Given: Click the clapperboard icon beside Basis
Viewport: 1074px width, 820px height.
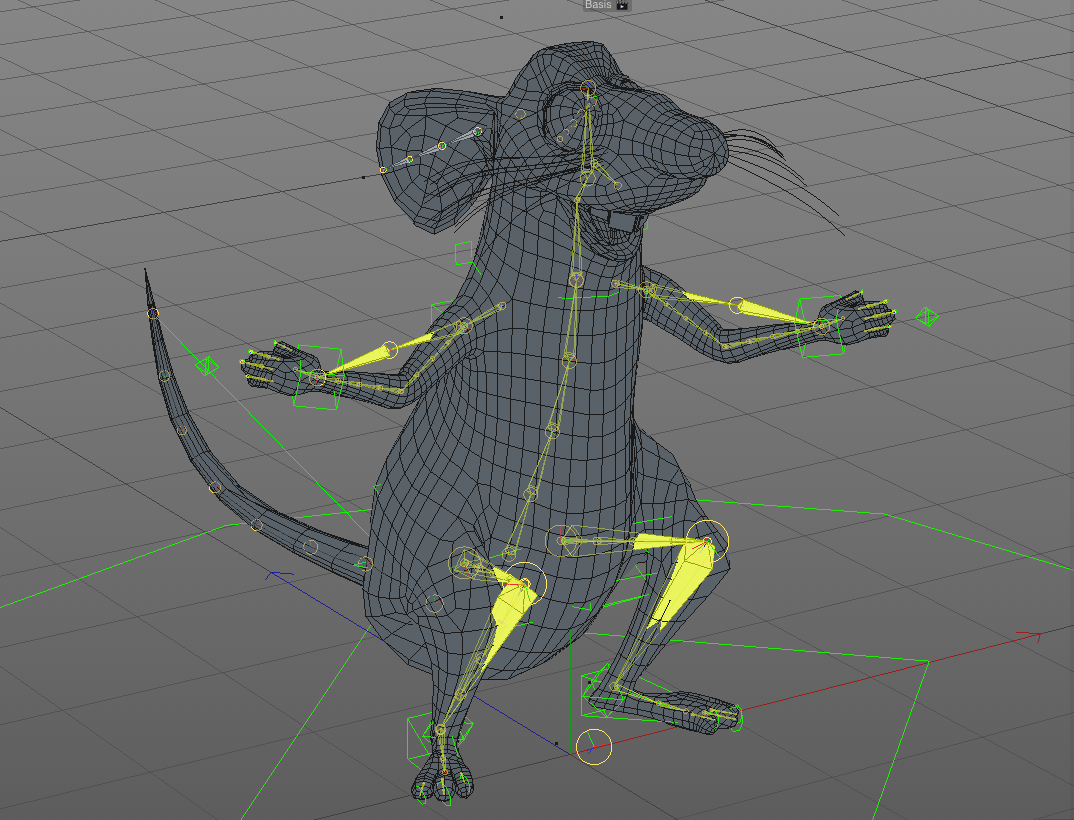Looking at the screenshot, I should tap(621, 5).
